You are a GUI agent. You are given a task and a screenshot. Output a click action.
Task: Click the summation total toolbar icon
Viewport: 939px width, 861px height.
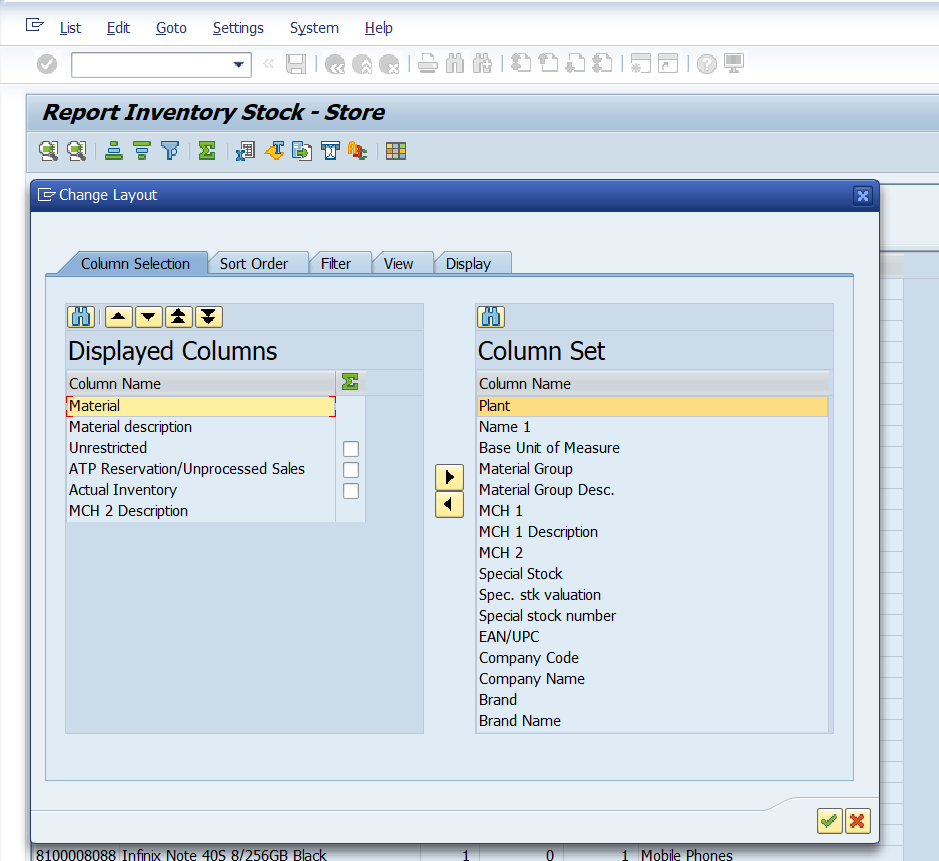click(207, 151)
